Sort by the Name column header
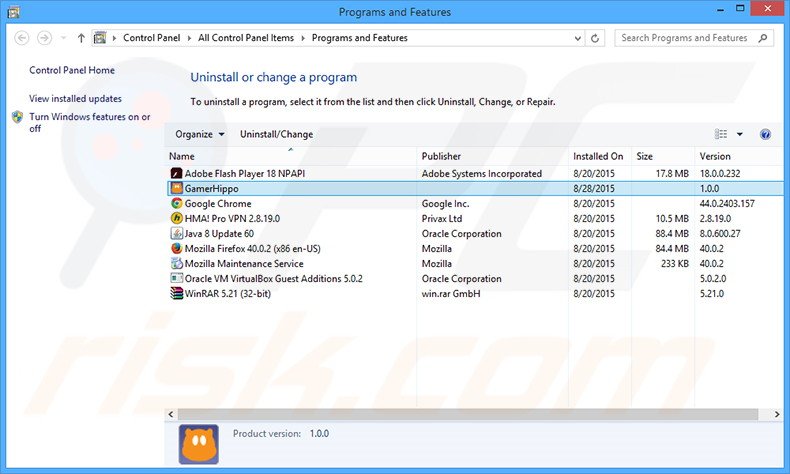790x474 pixels. (291, 156)
